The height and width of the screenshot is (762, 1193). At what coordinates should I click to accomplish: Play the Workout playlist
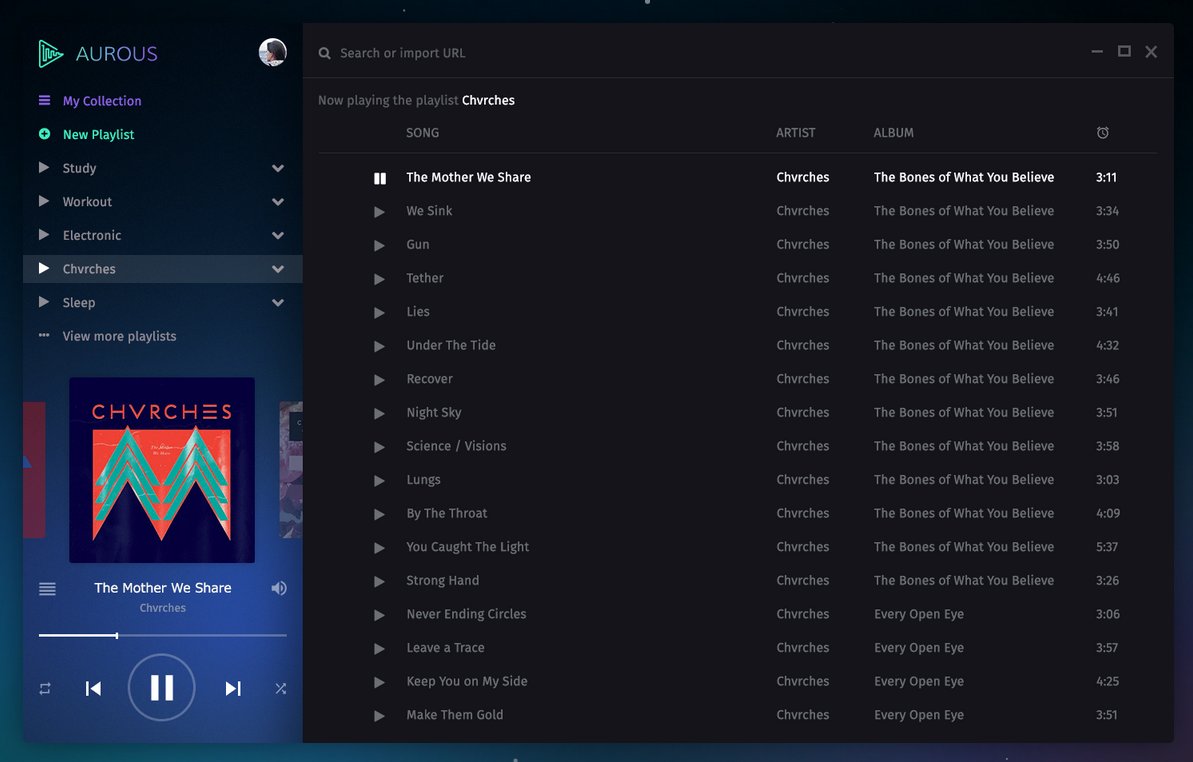coord(44,201)
